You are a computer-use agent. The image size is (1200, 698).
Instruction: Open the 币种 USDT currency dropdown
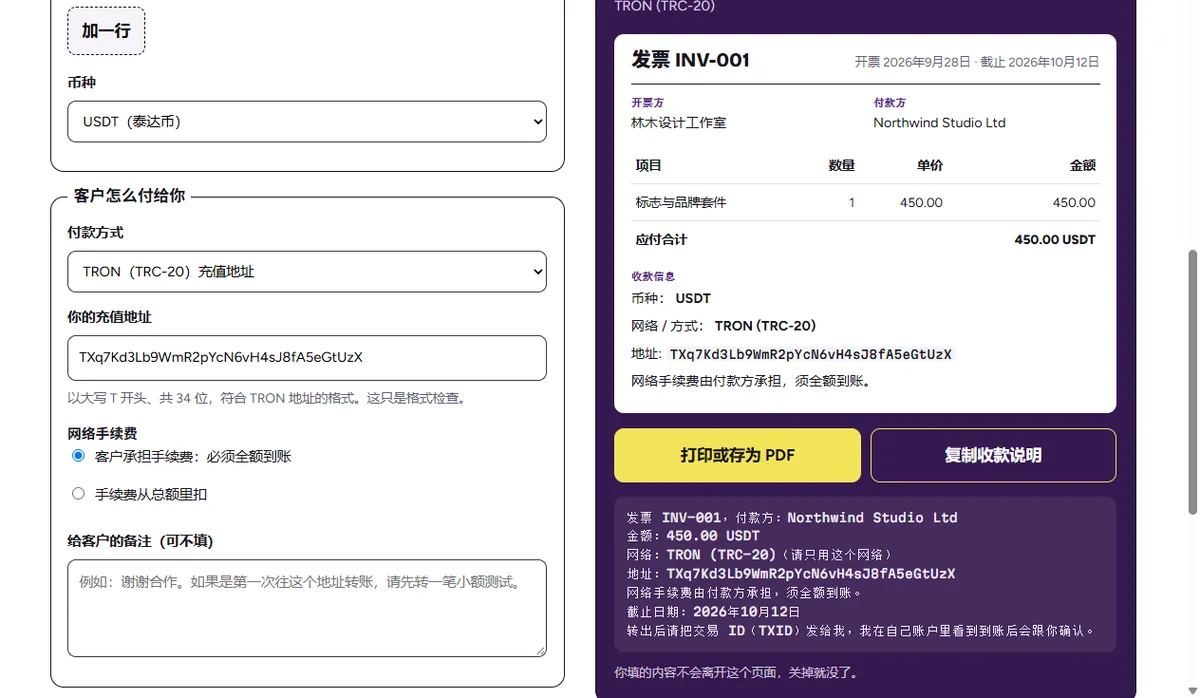coord(307,122)
